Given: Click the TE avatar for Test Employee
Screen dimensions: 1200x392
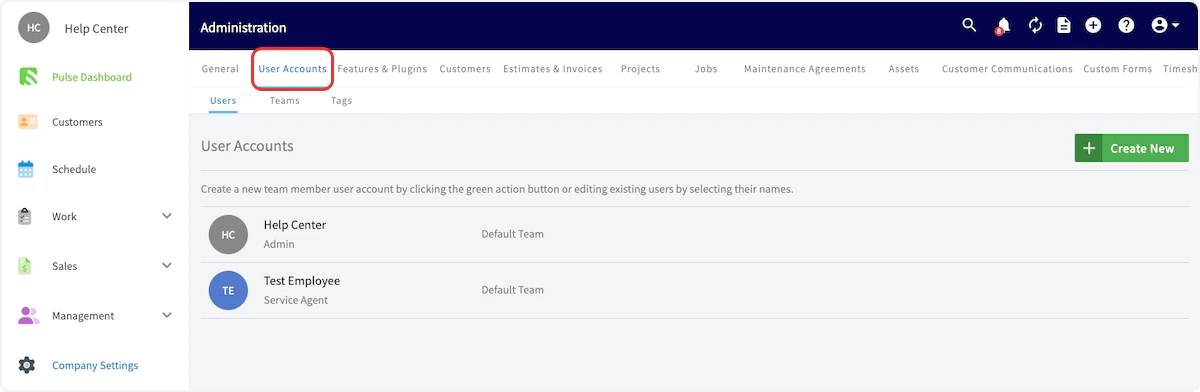Looking at the screenshot, I should click(x=228, y=290).
